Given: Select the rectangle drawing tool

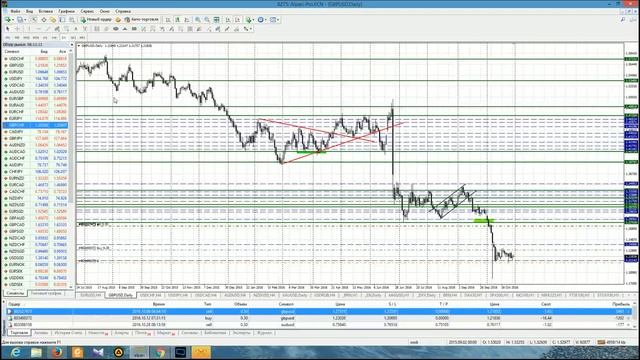Looking at the screenshot, I should point(134,29).
